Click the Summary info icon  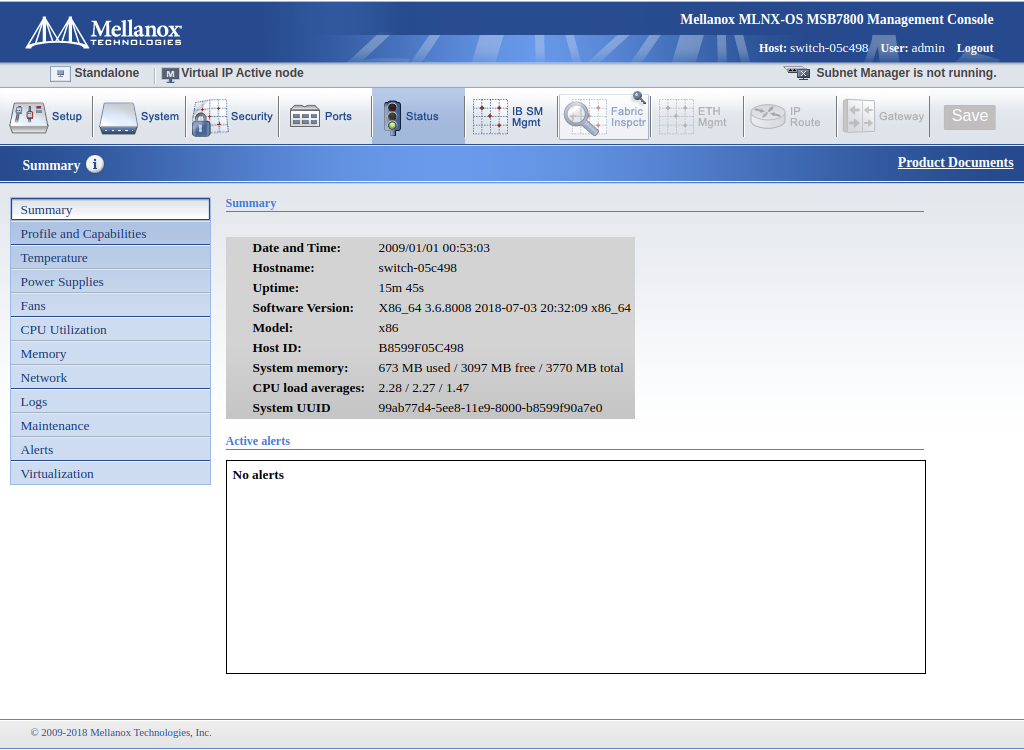coord(95,164)
